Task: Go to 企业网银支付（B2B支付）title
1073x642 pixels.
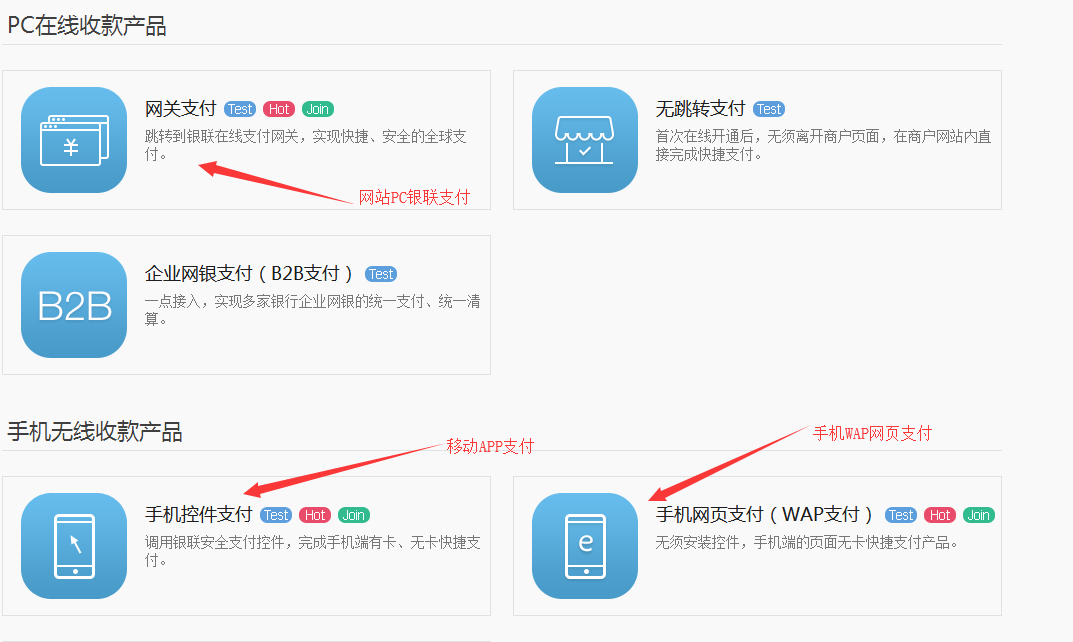Action: [251, 274]
